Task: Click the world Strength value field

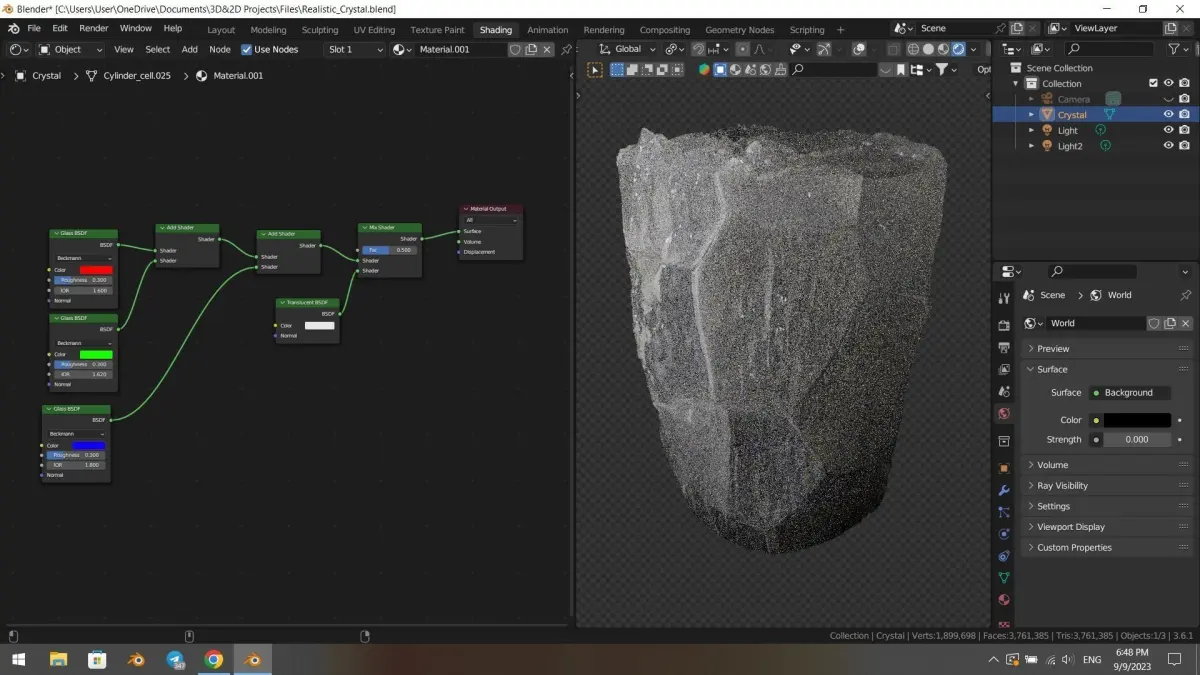Action: coord(1137,439)
